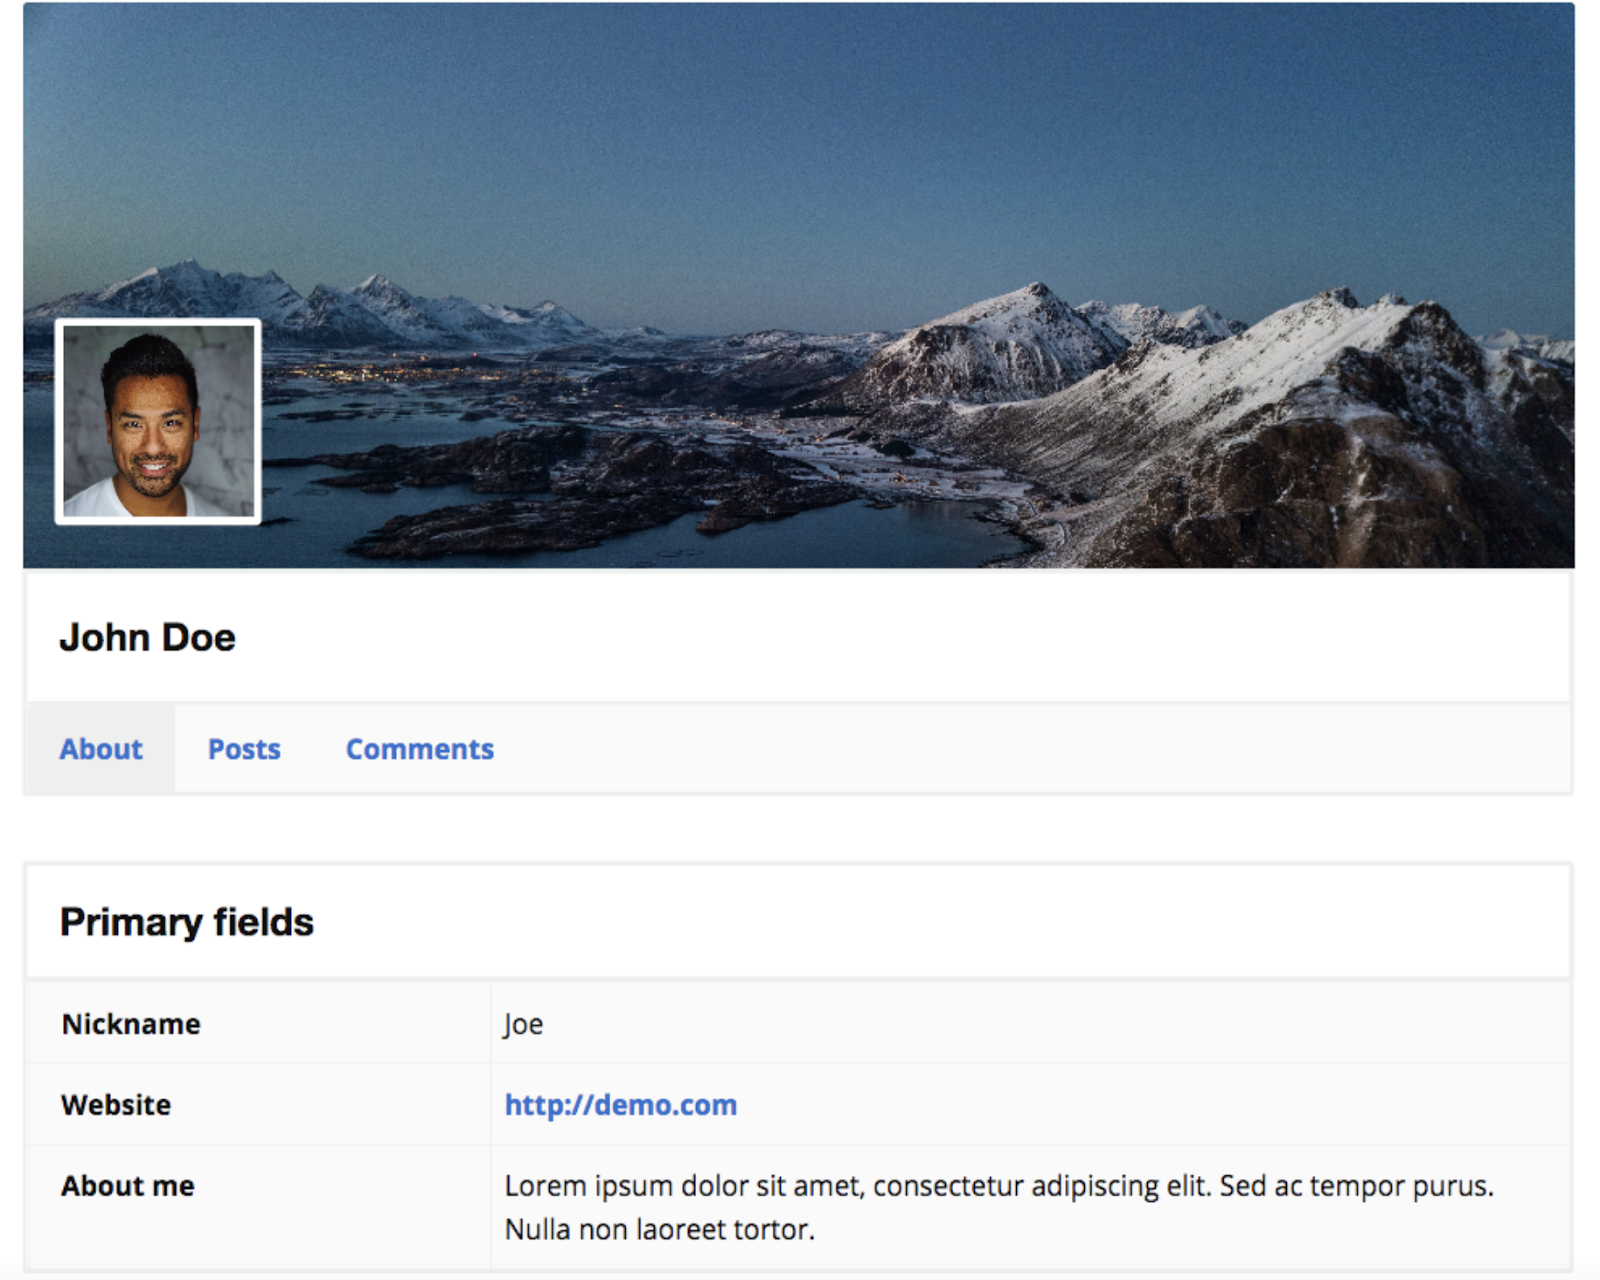1600x1280 pixels.
Task: Click John Doe's profile avatar photo
Action: click(x=158, y=421)
